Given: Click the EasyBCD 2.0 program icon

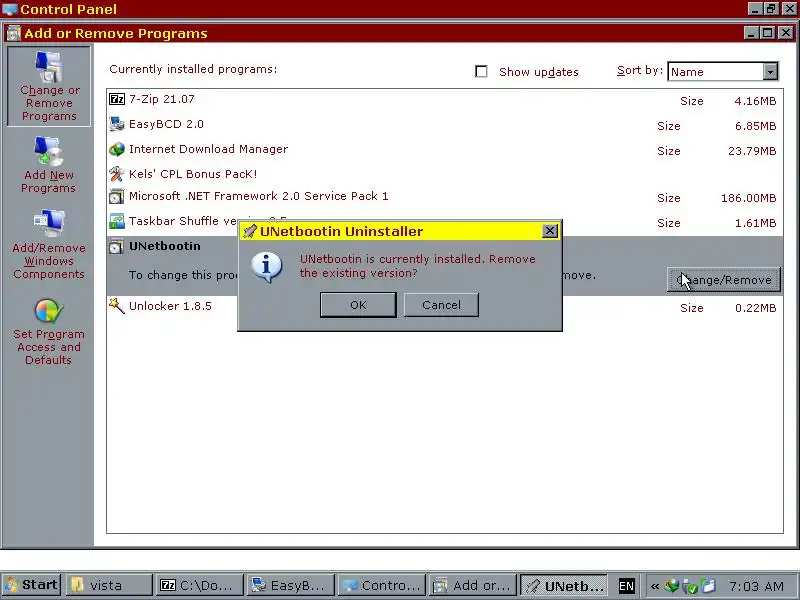Looking at the screenshot, I should tap(117, 124).
